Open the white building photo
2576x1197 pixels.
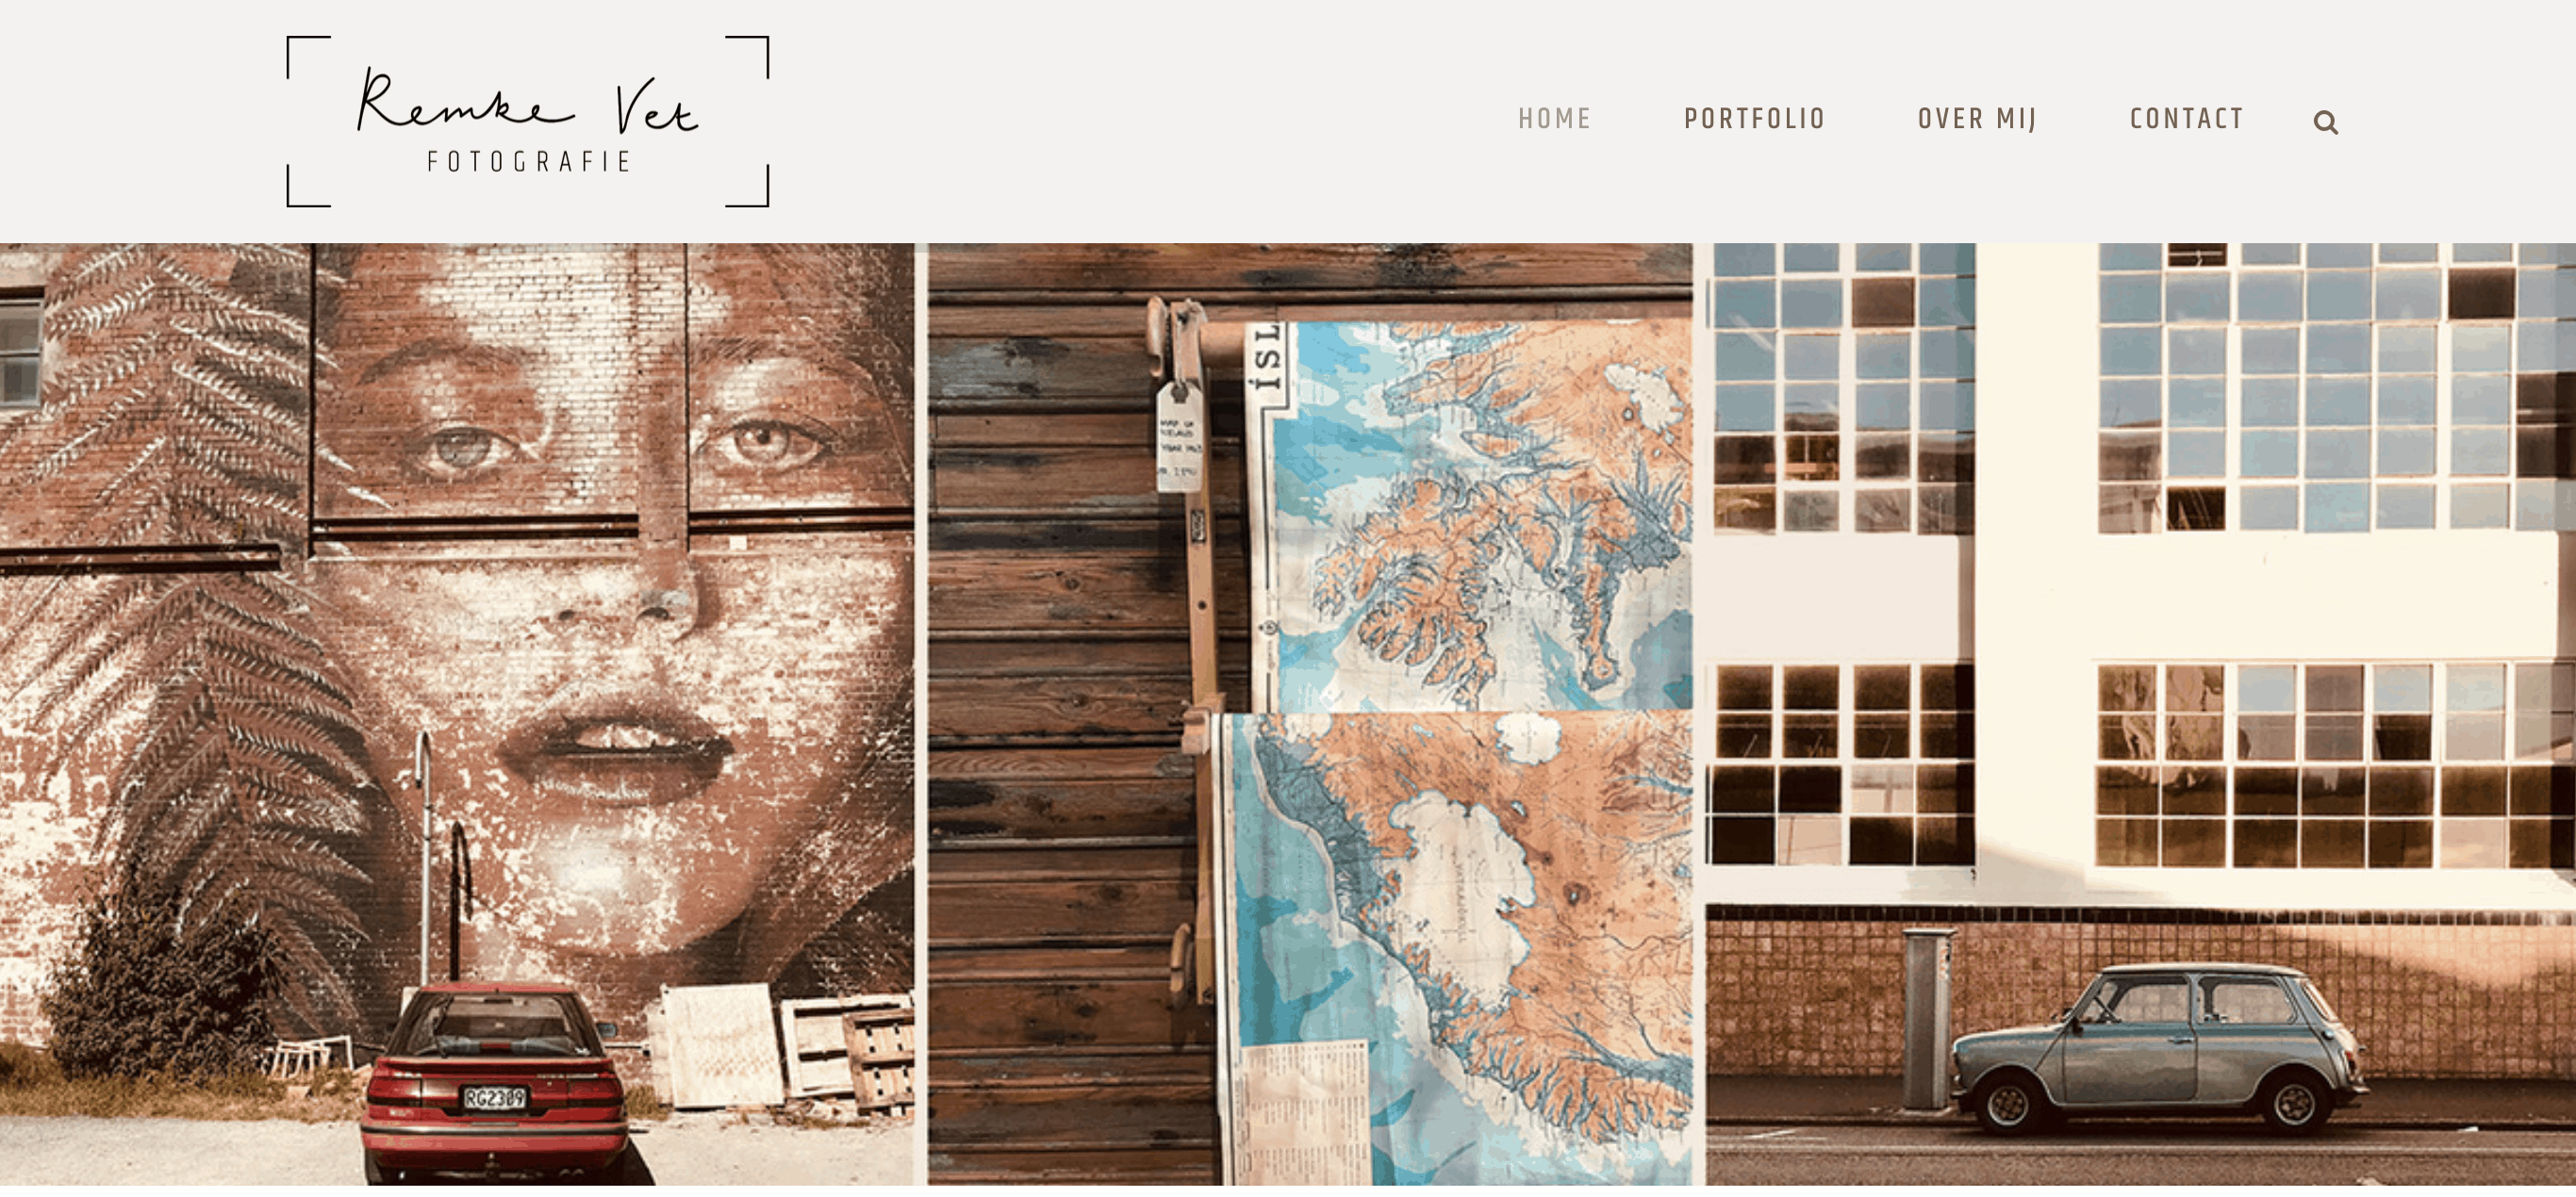point(2141,714)
